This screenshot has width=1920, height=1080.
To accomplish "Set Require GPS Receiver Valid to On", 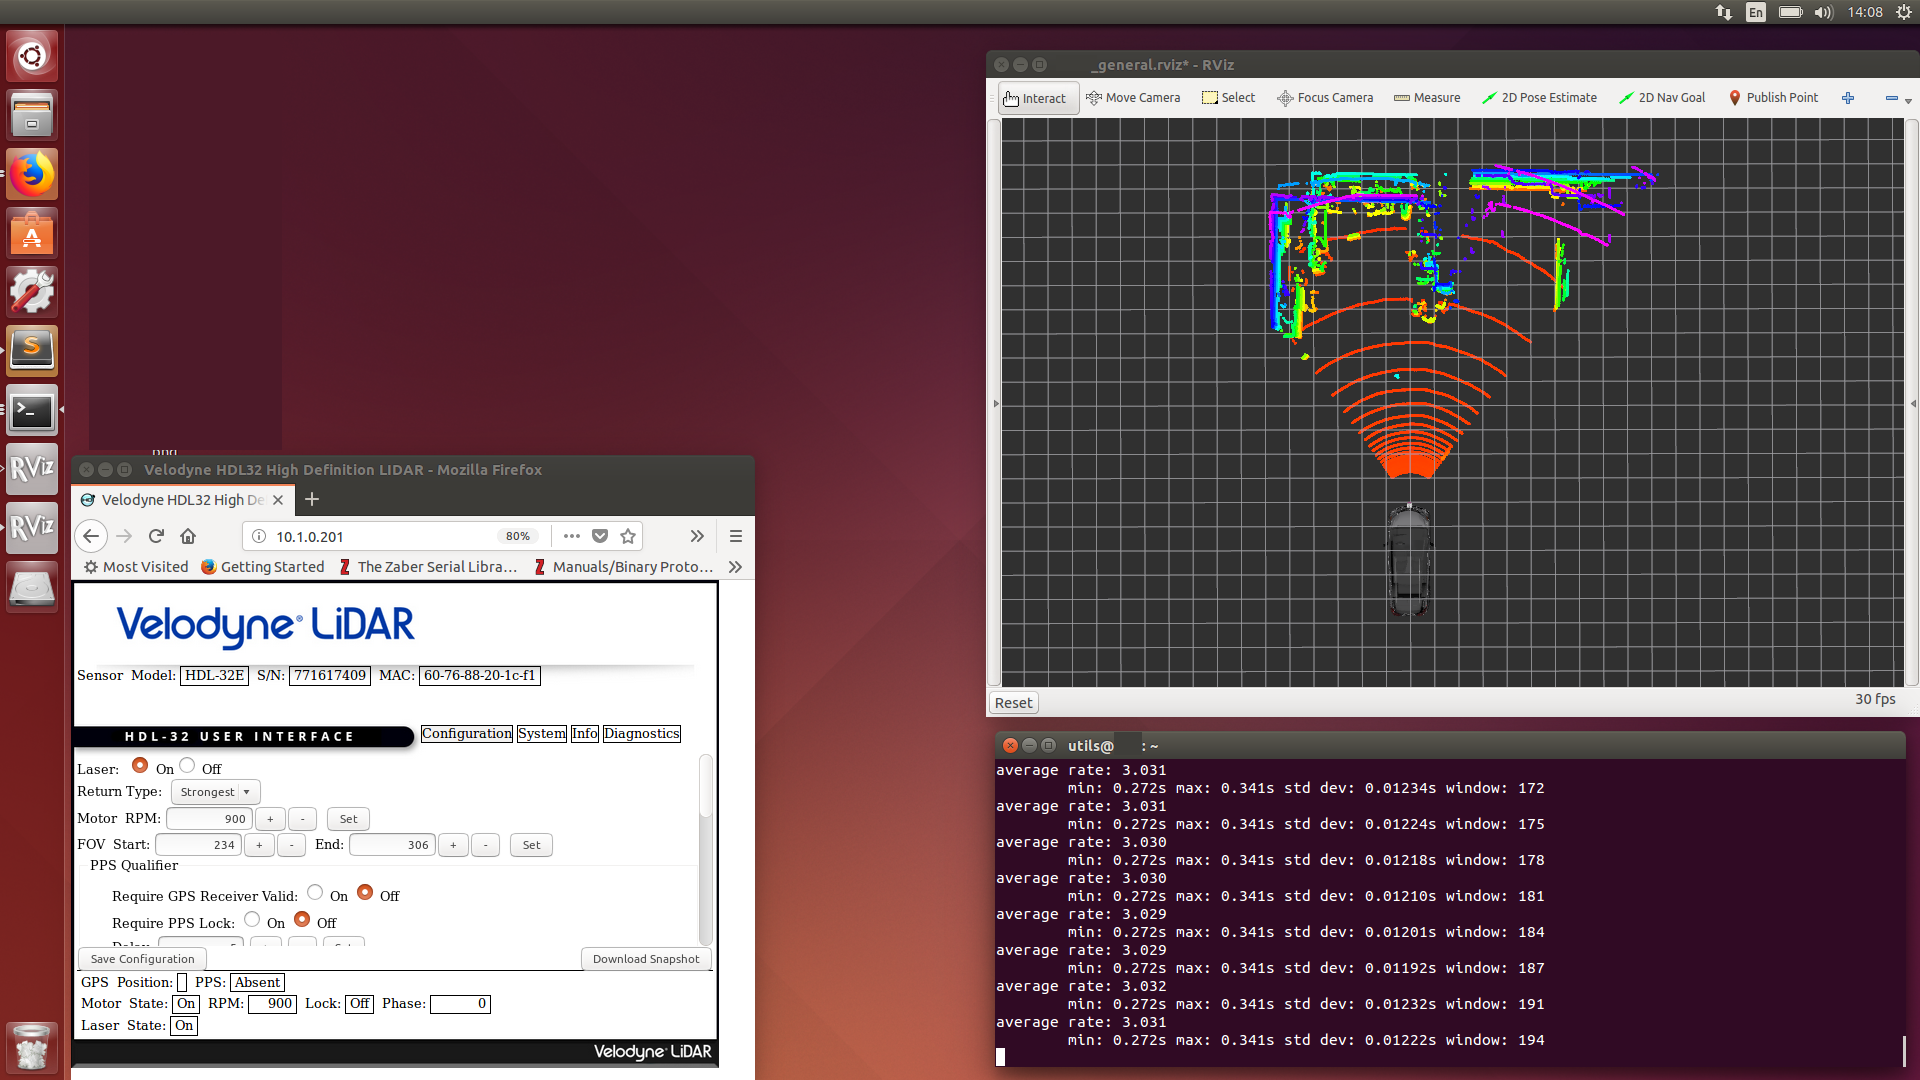I will [x=315, y=893].
